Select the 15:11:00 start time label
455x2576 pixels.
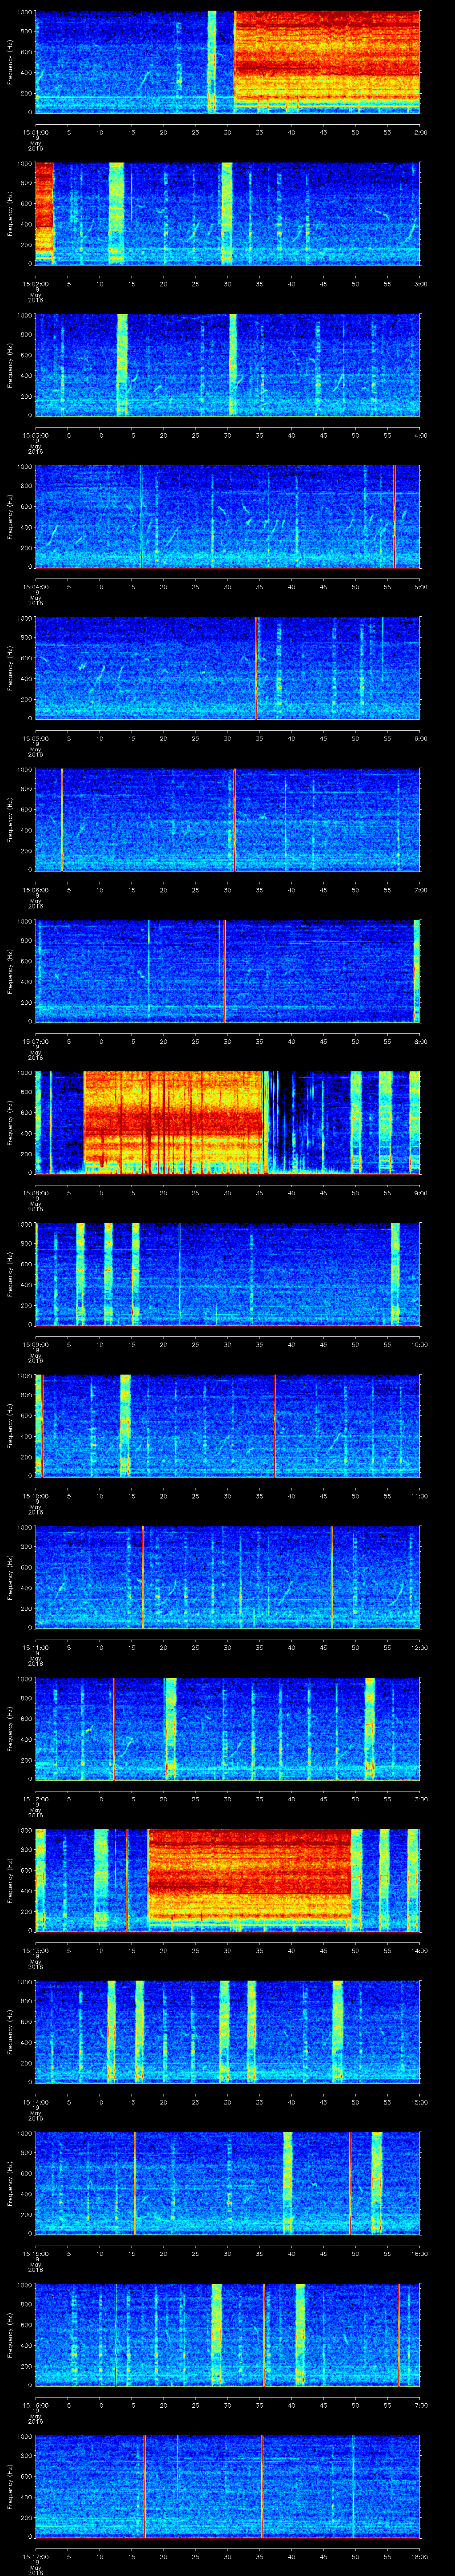click(36, 1647)
